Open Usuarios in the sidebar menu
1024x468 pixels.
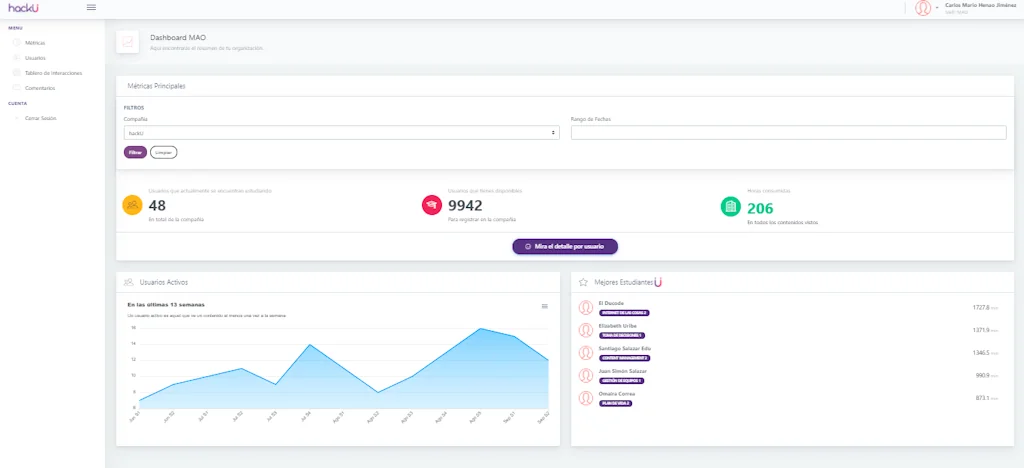(35, 58)
